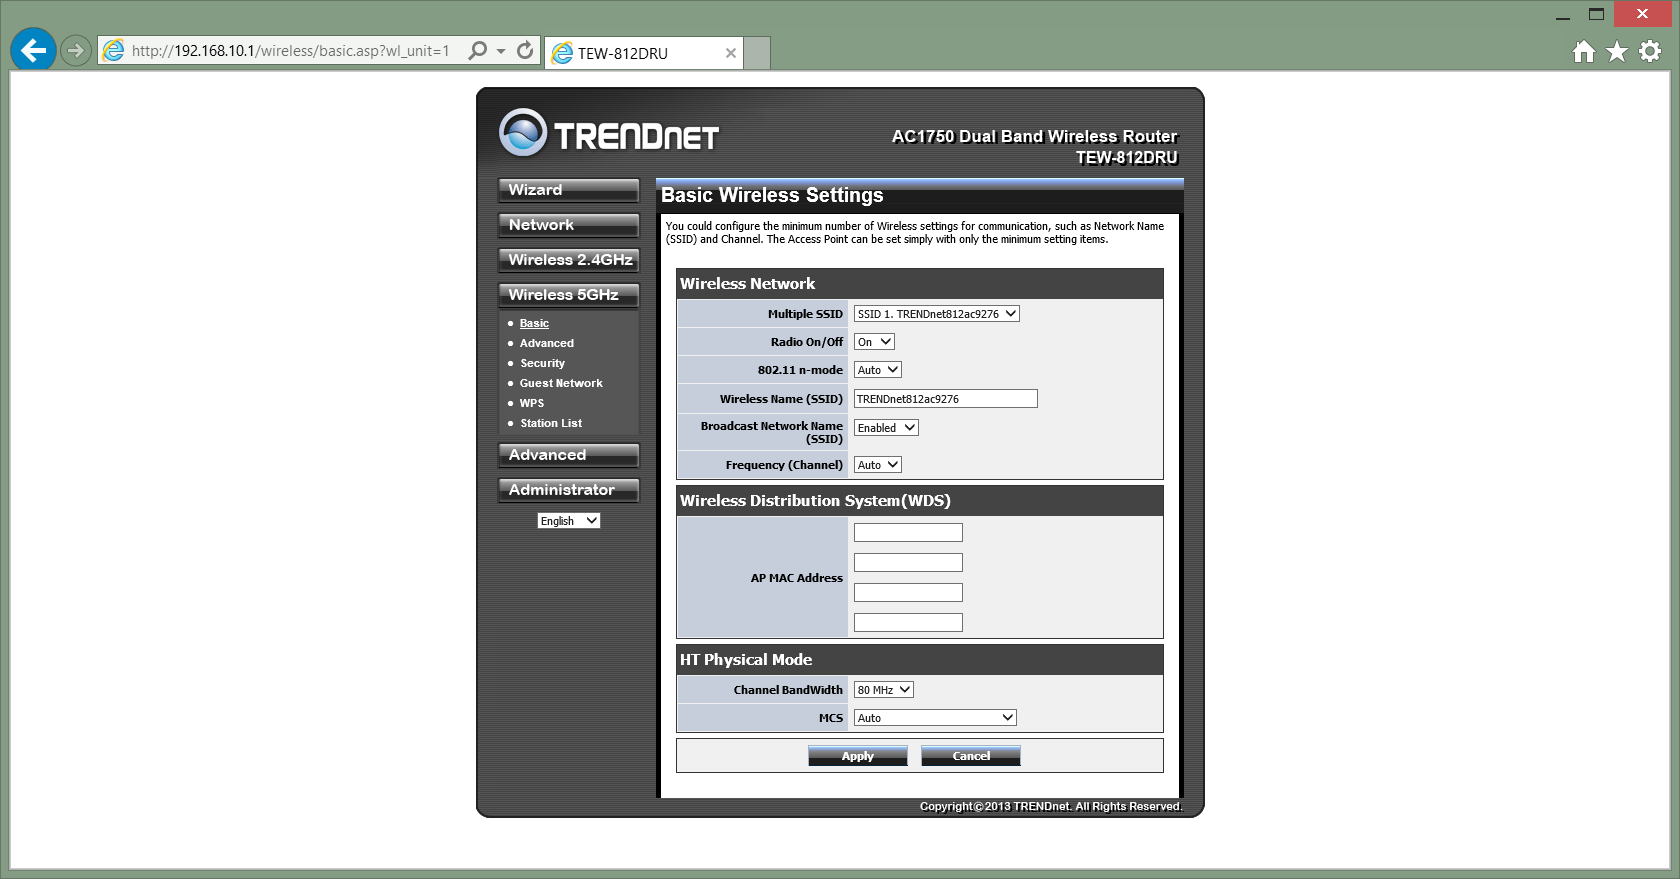
Task: Open the Frequency (Channel) dropdown
Action: click(878, 465)
